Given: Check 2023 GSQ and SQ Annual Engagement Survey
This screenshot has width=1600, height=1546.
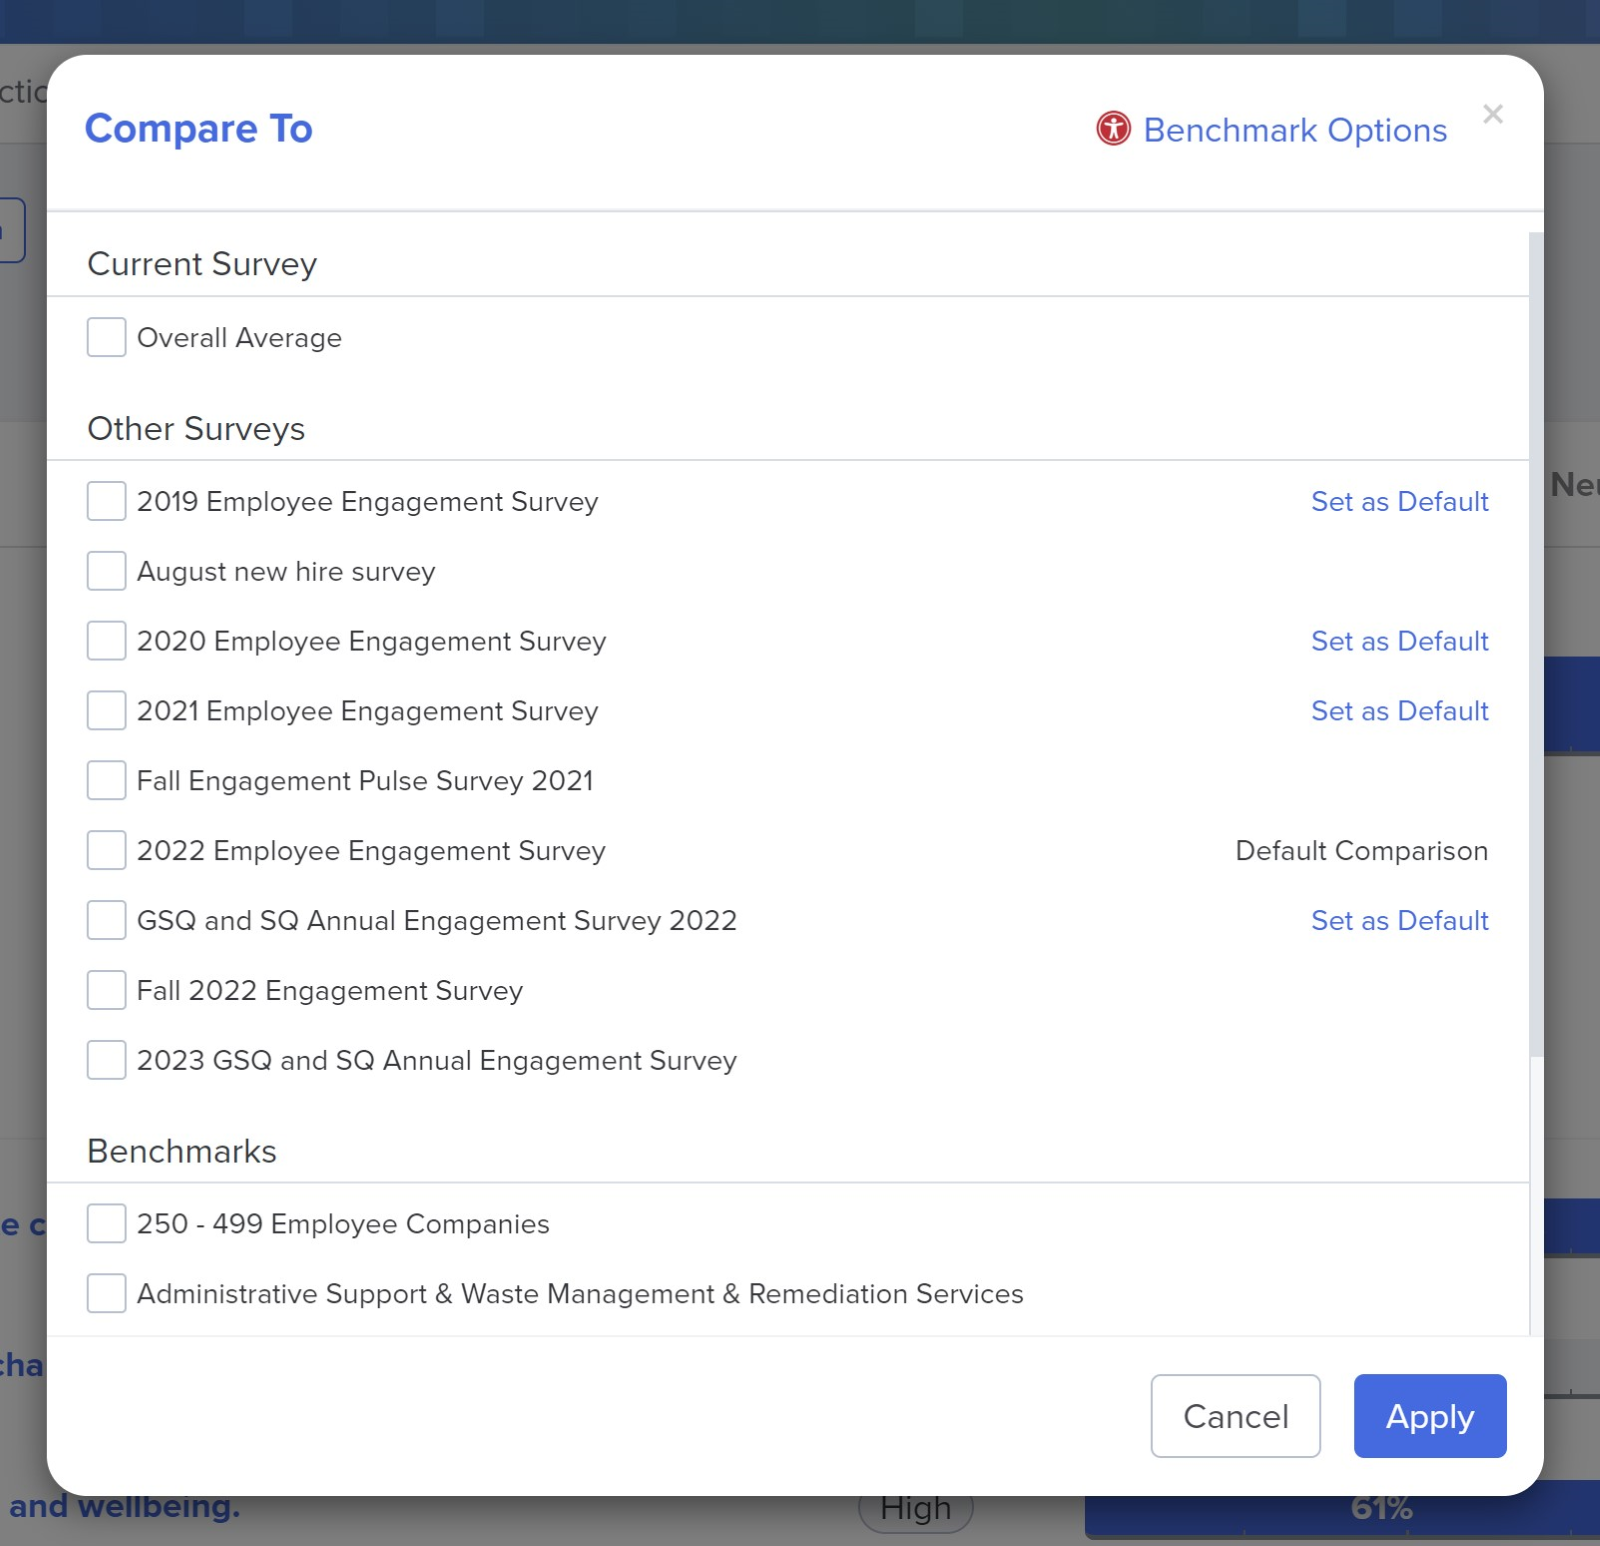Looking at the screenshot, I should [x=106, y=1060].
